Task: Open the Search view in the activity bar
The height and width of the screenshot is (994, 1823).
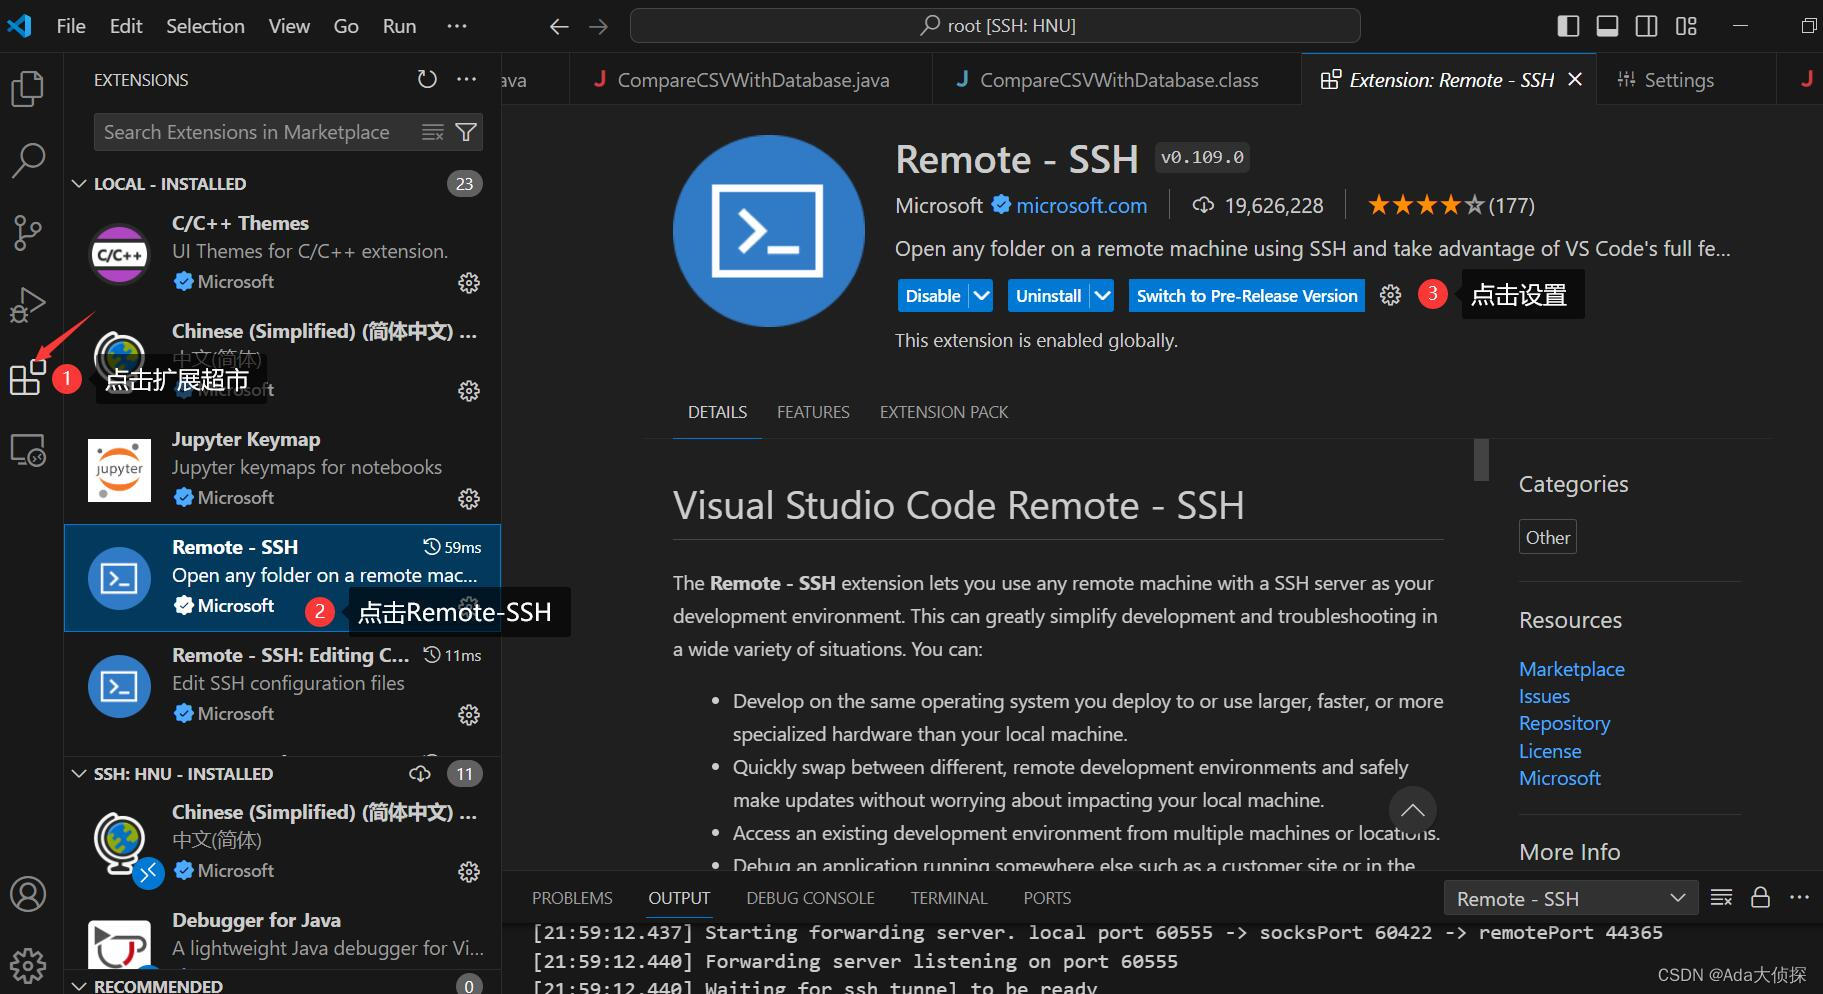Action: 29,159
